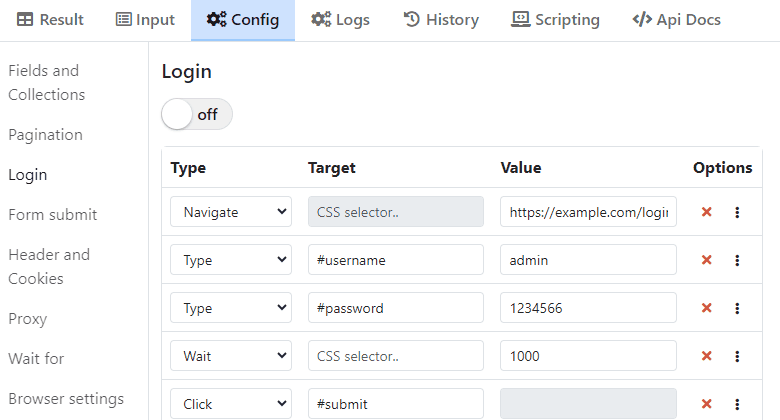Screen dimensions: 780x420
Task: Delete the #username row with red X
Action: pyautogui.click(x=706, y=260)
